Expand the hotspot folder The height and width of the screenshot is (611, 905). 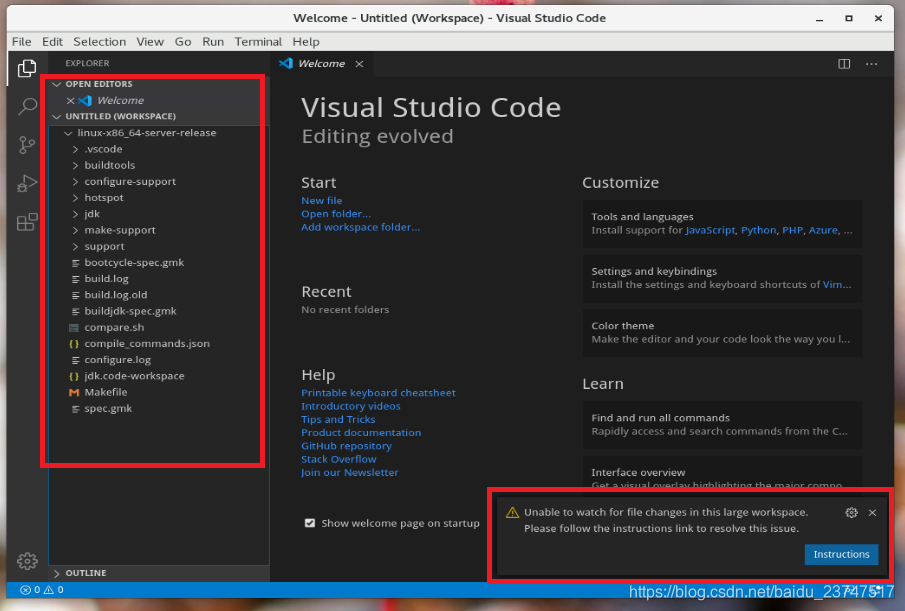[104, 197]
